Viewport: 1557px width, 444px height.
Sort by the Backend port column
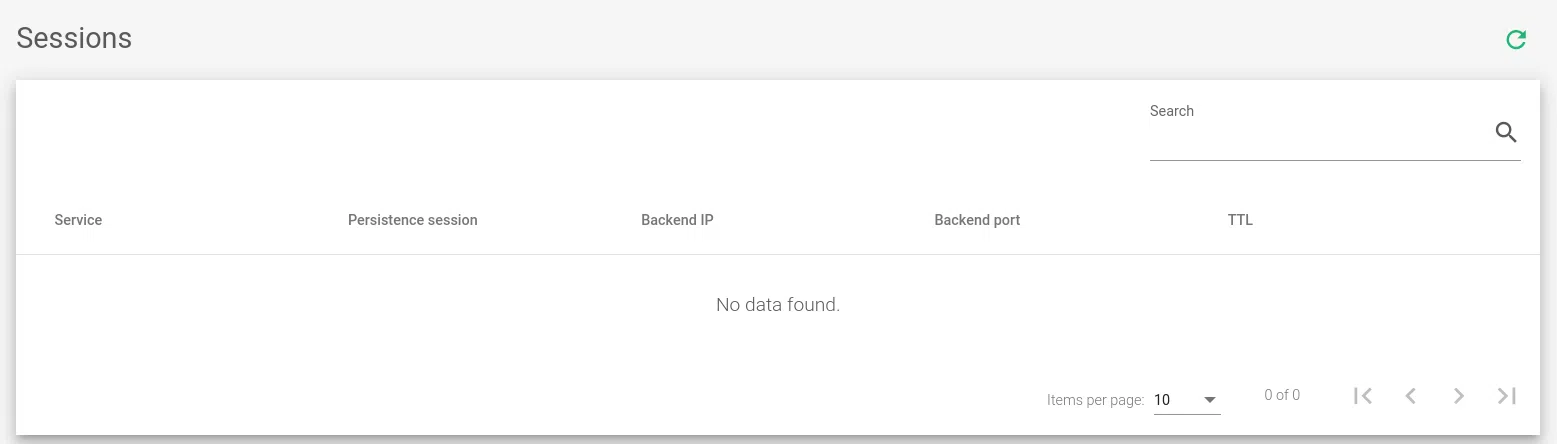(977, 220)
